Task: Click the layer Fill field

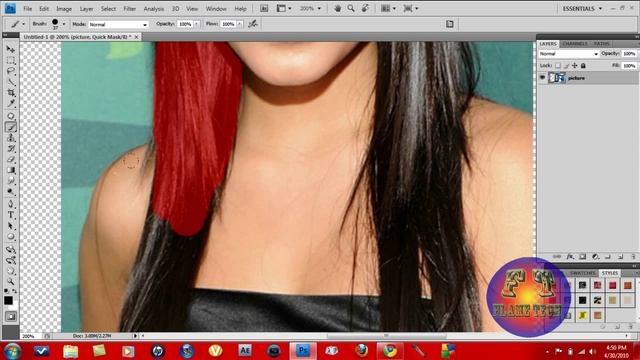Action: (x=629, y=65)
